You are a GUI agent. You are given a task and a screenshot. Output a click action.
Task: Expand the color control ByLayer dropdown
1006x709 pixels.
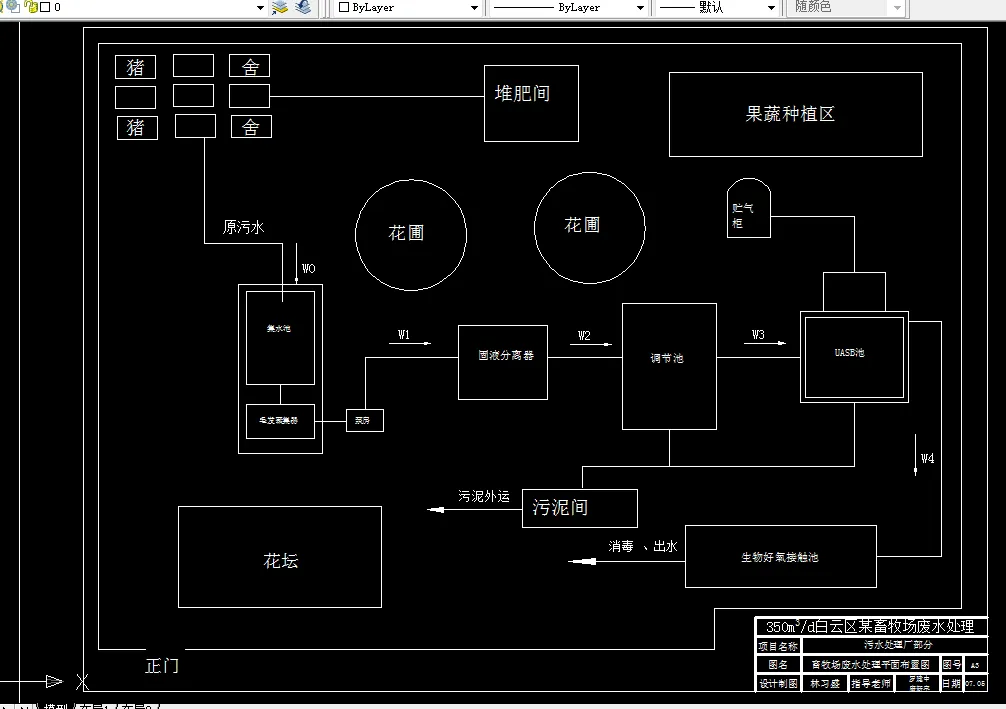476,8
